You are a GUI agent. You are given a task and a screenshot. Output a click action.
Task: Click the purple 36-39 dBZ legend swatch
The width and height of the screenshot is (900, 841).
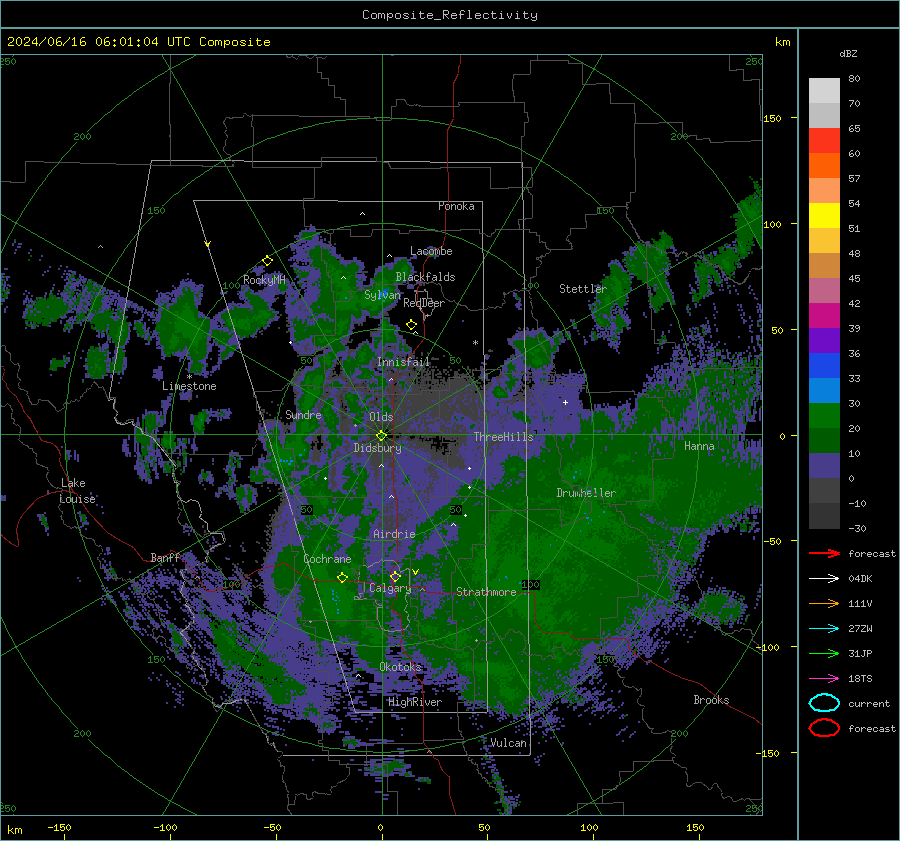pos(824,341)
